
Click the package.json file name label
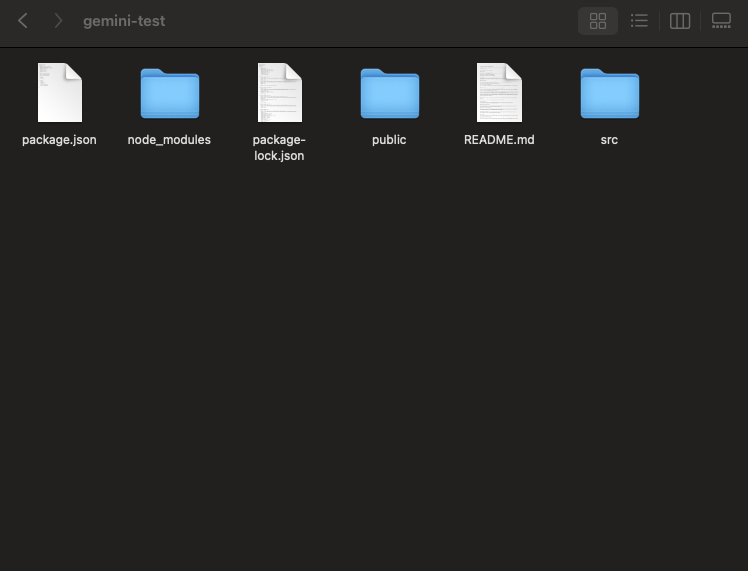click(x=59, y=140)
